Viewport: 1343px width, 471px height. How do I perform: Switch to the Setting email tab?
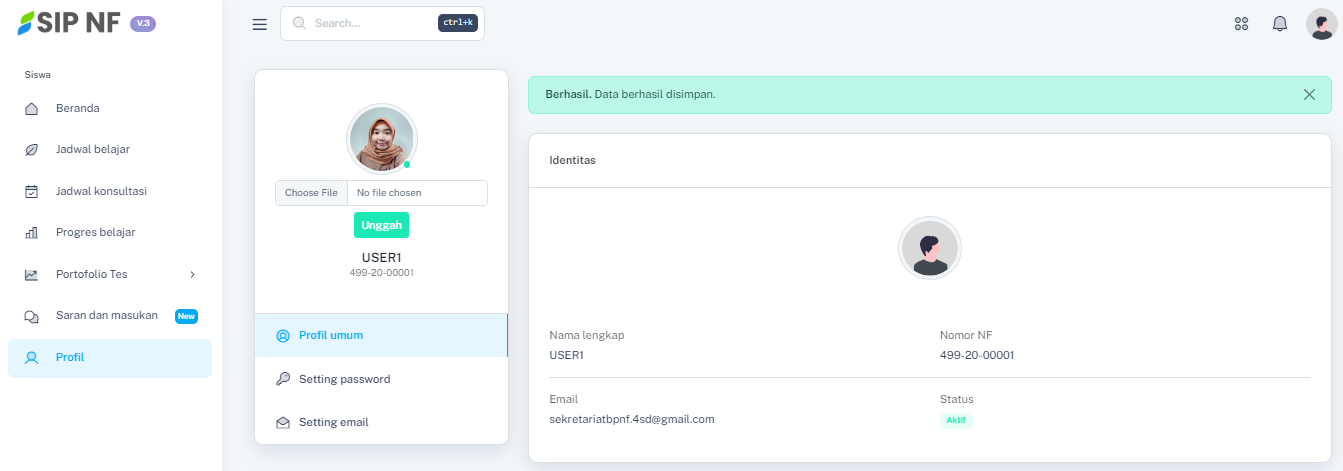(x=333, y=422)
